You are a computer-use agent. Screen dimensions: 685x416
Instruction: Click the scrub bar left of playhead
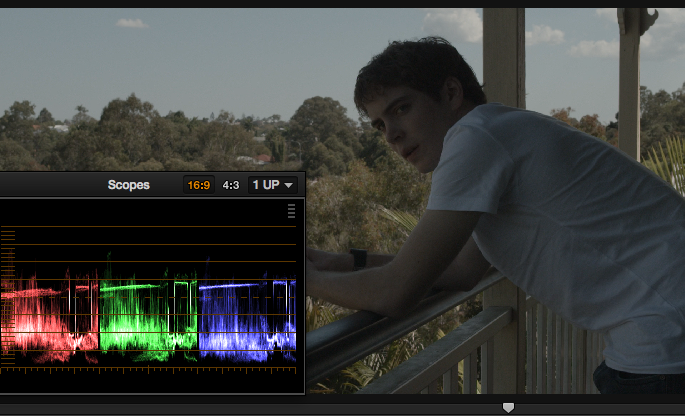[251, 409]
